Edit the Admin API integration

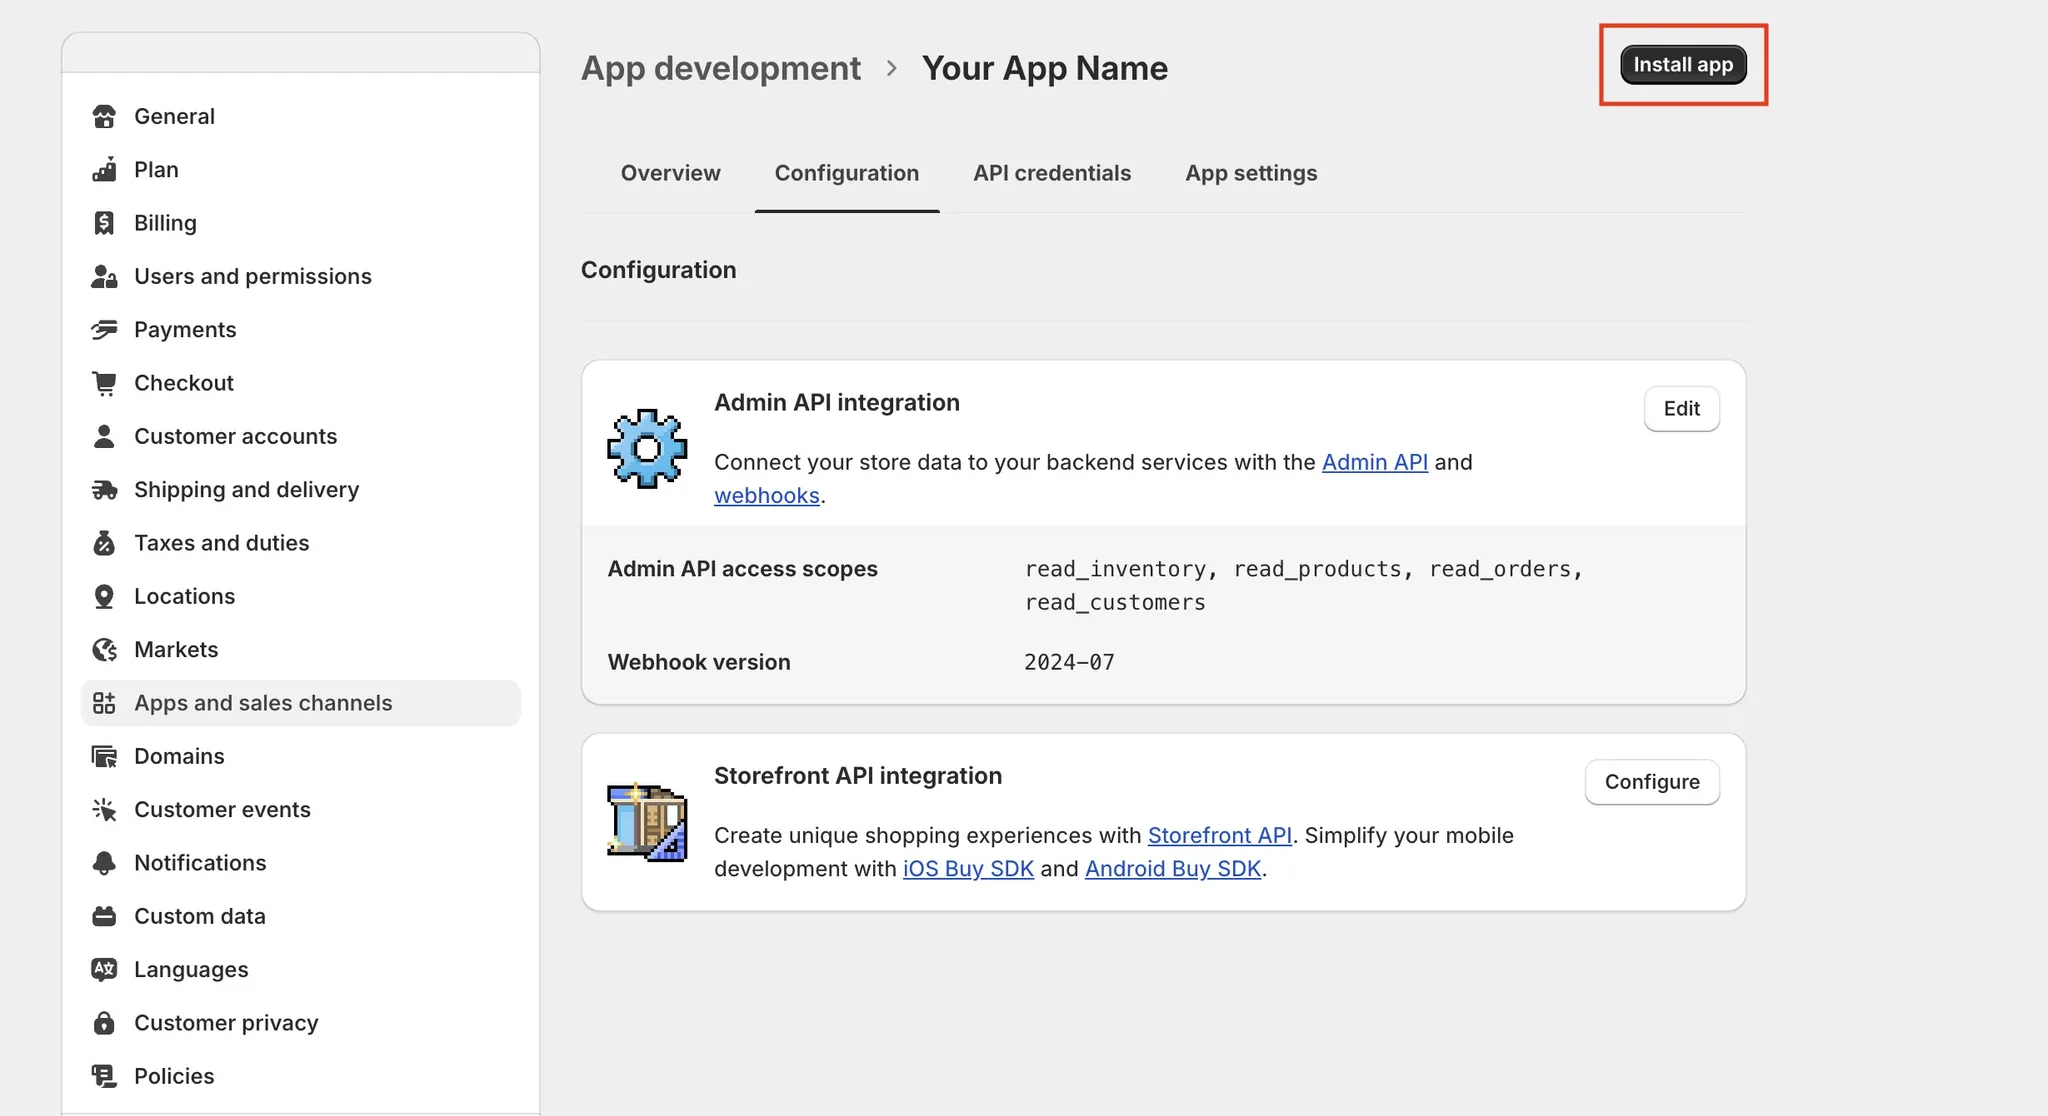pyautogui.click(x=1681, y=409)
